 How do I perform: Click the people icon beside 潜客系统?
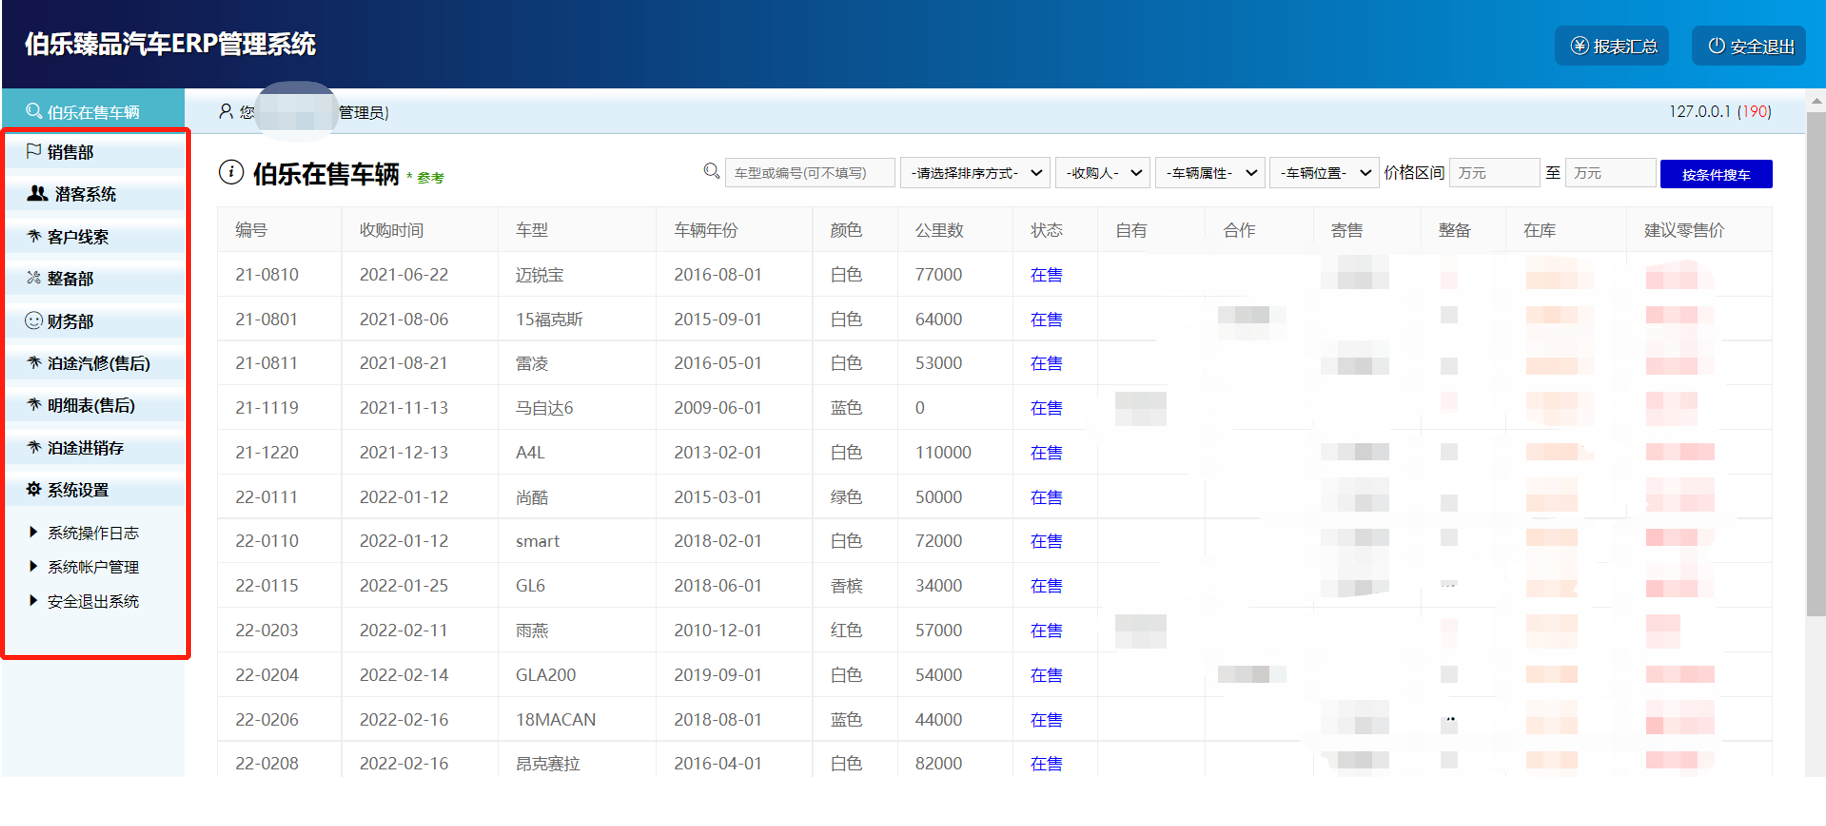pyautogui.click(x=37, y=194)
